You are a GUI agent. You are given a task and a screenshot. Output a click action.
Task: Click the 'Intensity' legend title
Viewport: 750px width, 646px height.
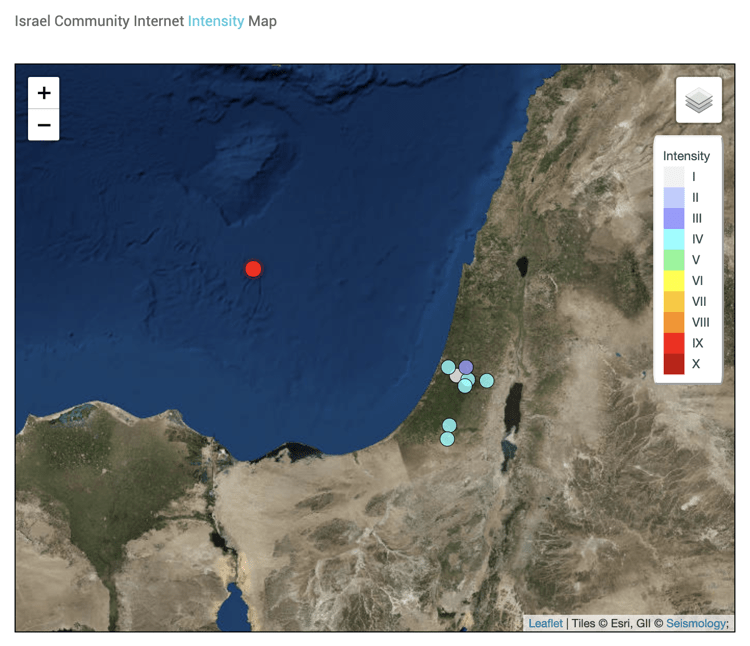tap(686, 156)
